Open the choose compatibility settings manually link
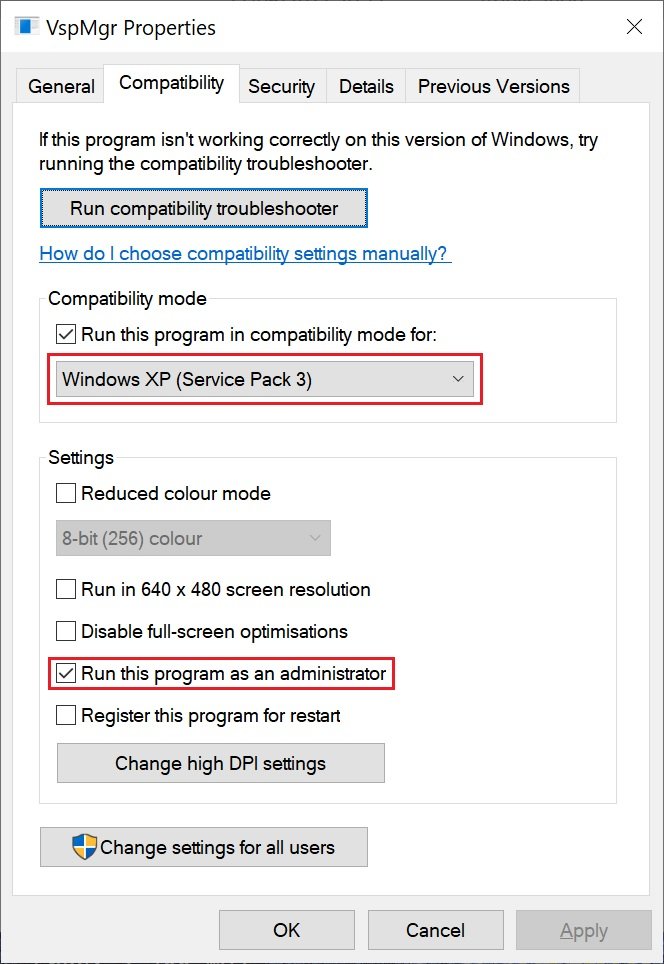664x964 pixels. [245, 253]
